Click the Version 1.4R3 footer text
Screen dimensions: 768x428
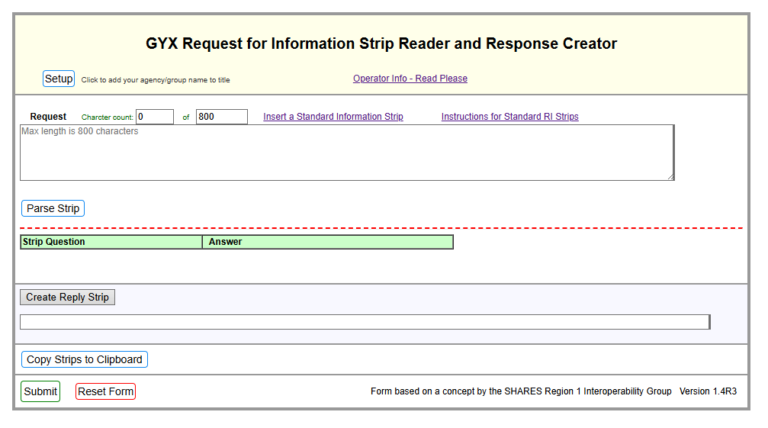[707, 392]
